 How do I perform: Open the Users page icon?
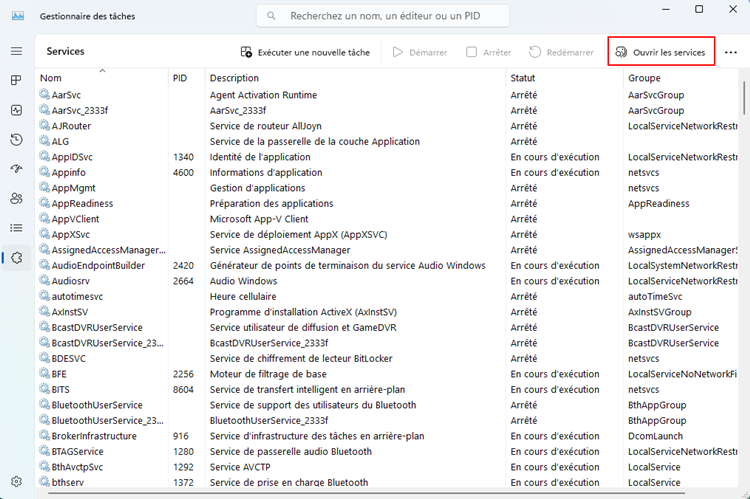[16, 198]
